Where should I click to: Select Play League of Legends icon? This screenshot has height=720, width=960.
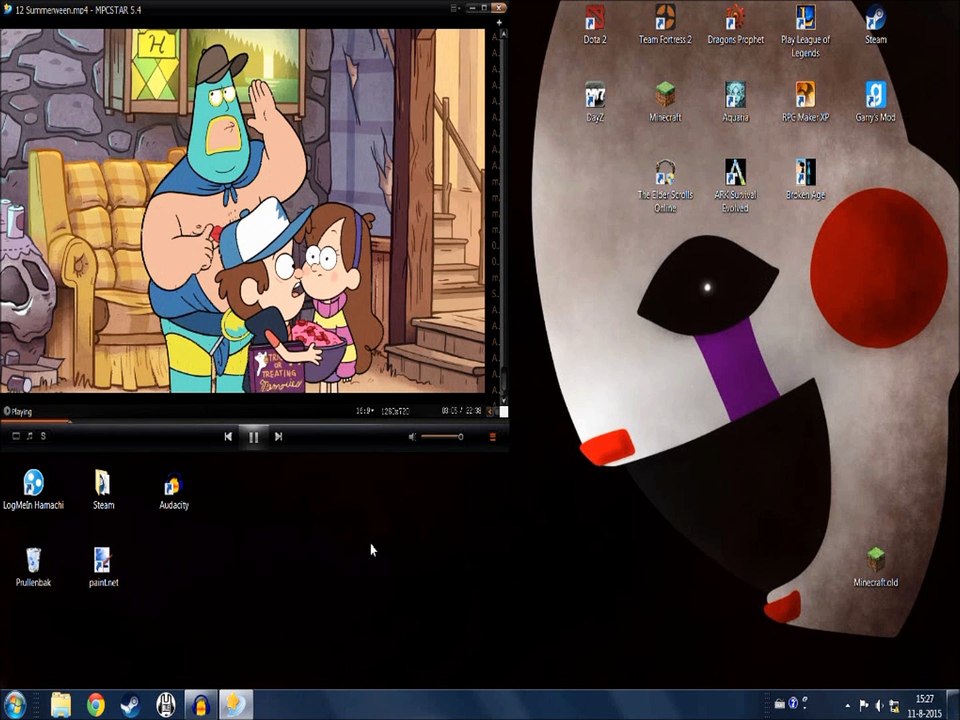click(805, 32)
